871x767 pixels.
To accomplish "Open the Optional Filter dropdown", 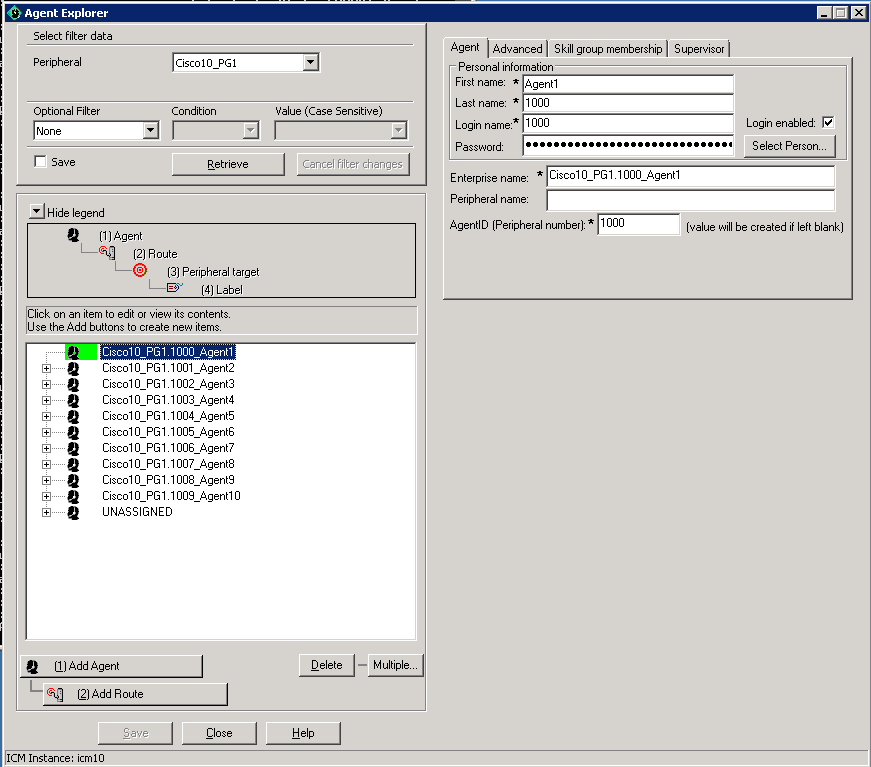I will (151, 131).
